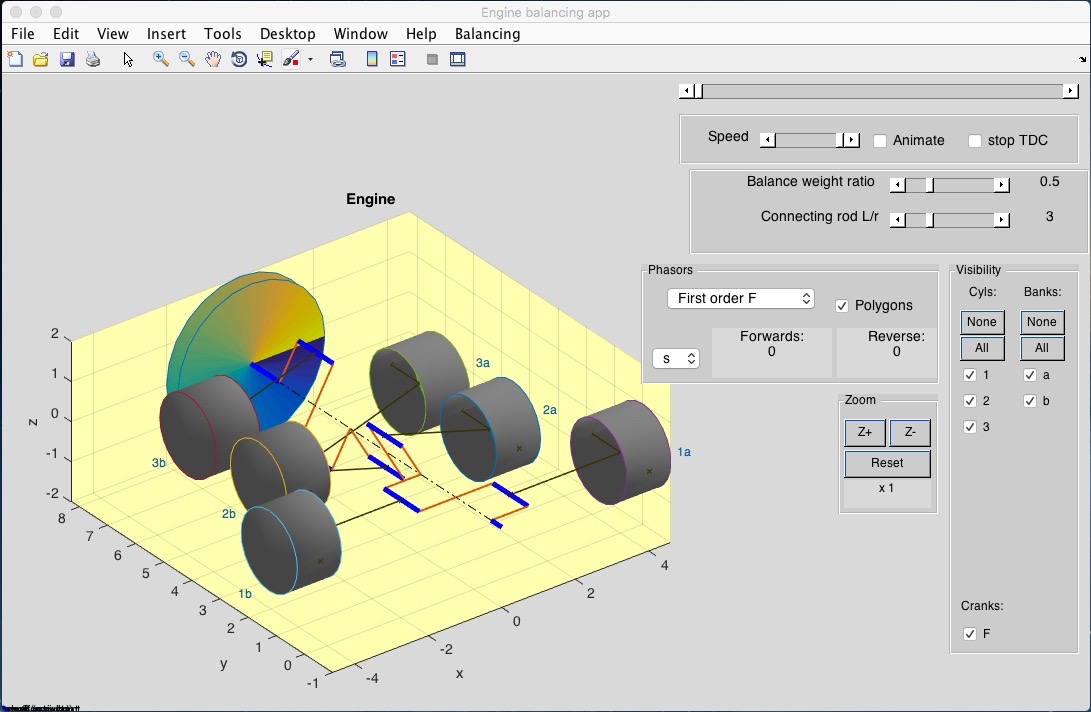The width and height of the screenshot is (1091, 712).
Task: Uncheck the Polygons checkbox
Action: [842, 306]
